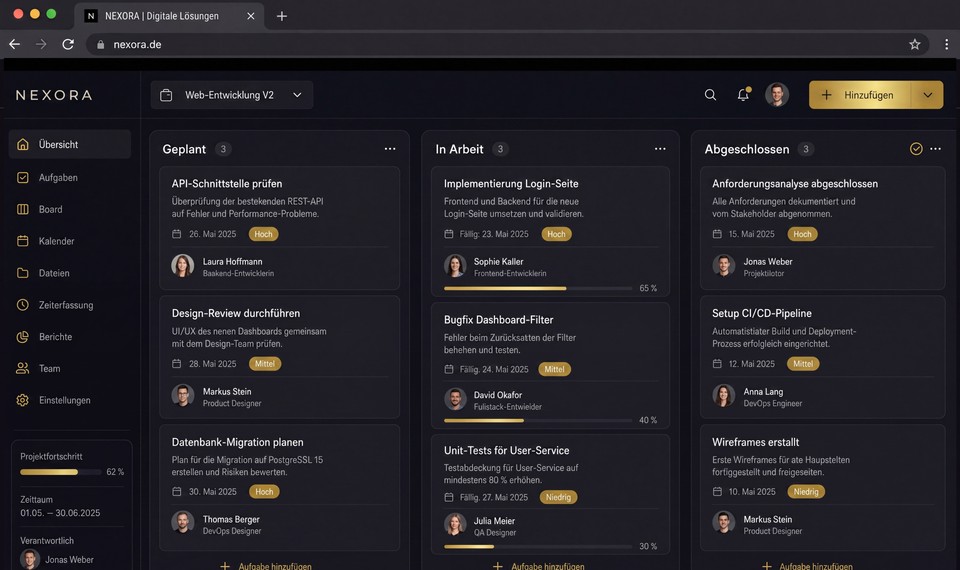Click the task count badge beside Geplant
This screenshot has height=570, width=960.
point(223,149)
